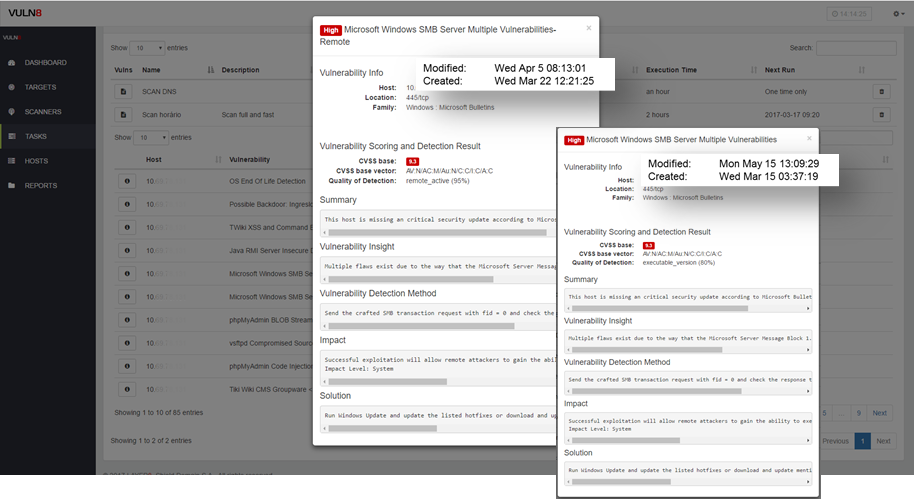Click the 'Scan full and fast' description

[x=248, y=115]
